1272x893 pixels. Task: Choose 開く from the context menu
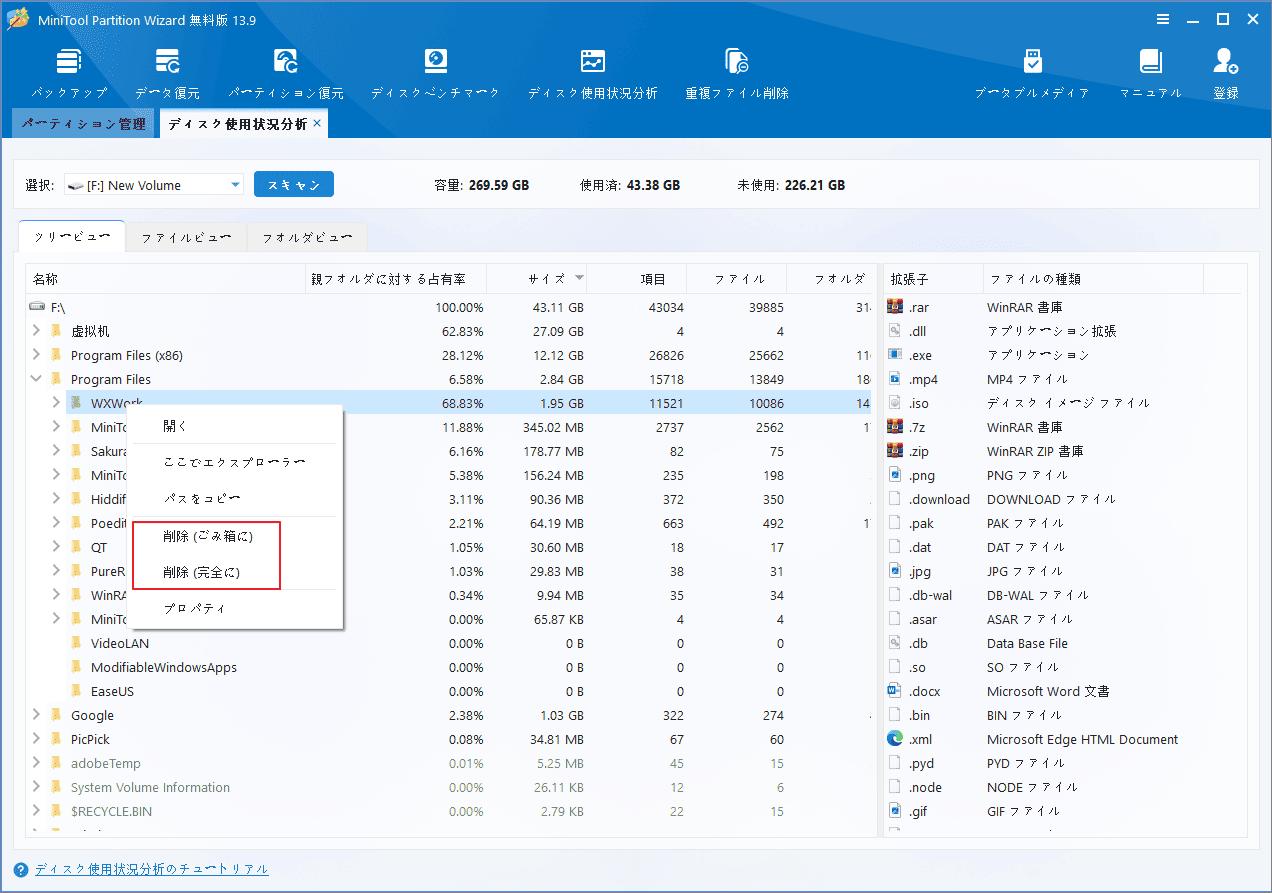[x=237, y=426]
